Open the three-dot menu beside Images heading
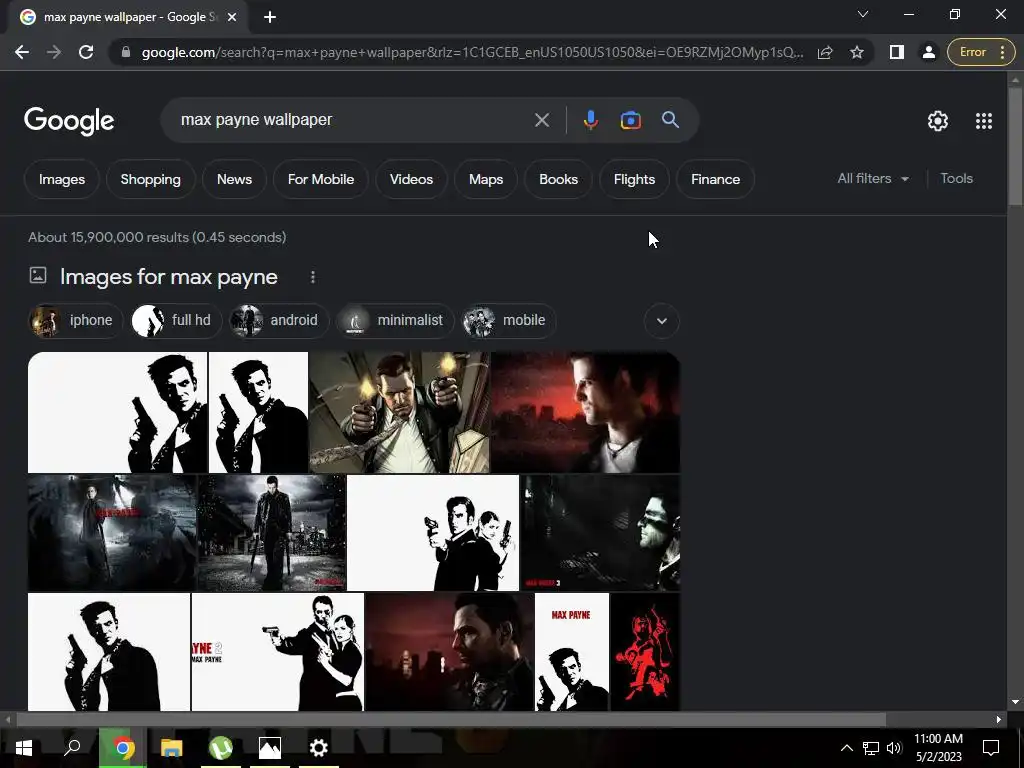 point(313,278)
